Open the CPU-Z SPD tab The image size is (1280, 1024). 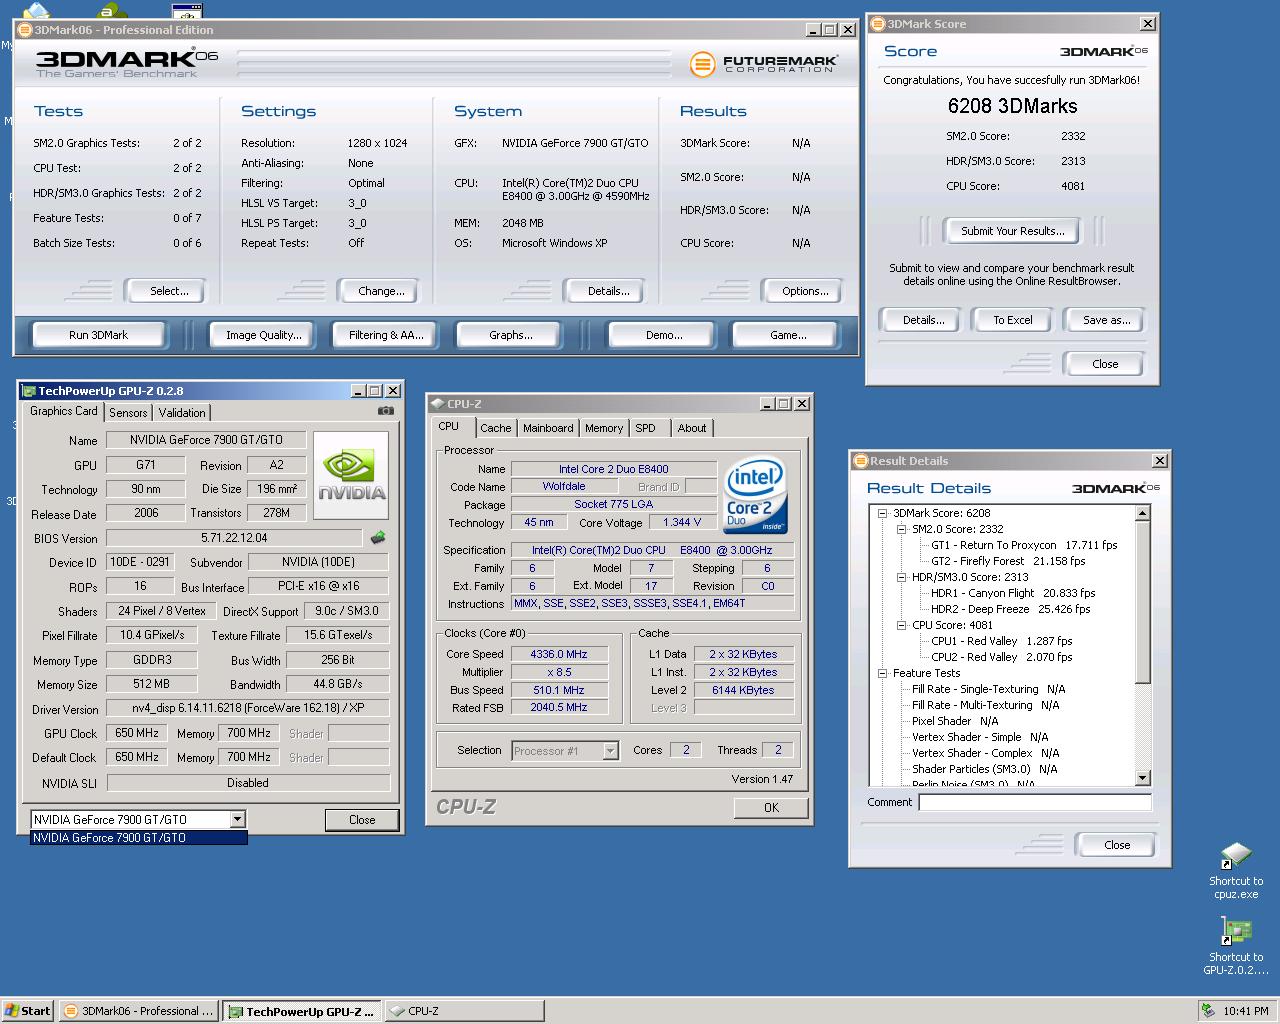click(646, 428)
